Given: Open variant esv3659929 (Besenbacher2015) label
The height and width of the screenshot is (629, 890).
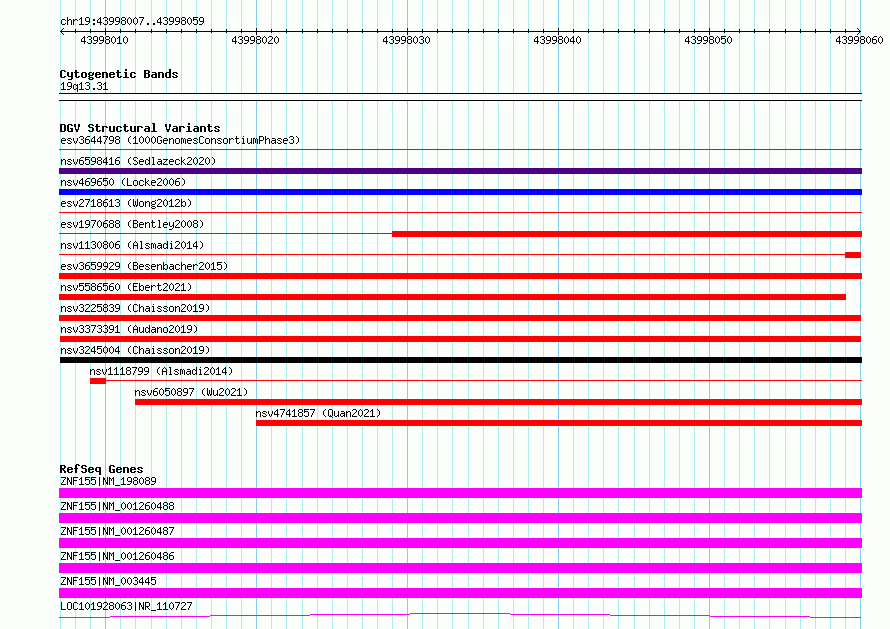Looking at the screenshot, I should tap(144, 266).
